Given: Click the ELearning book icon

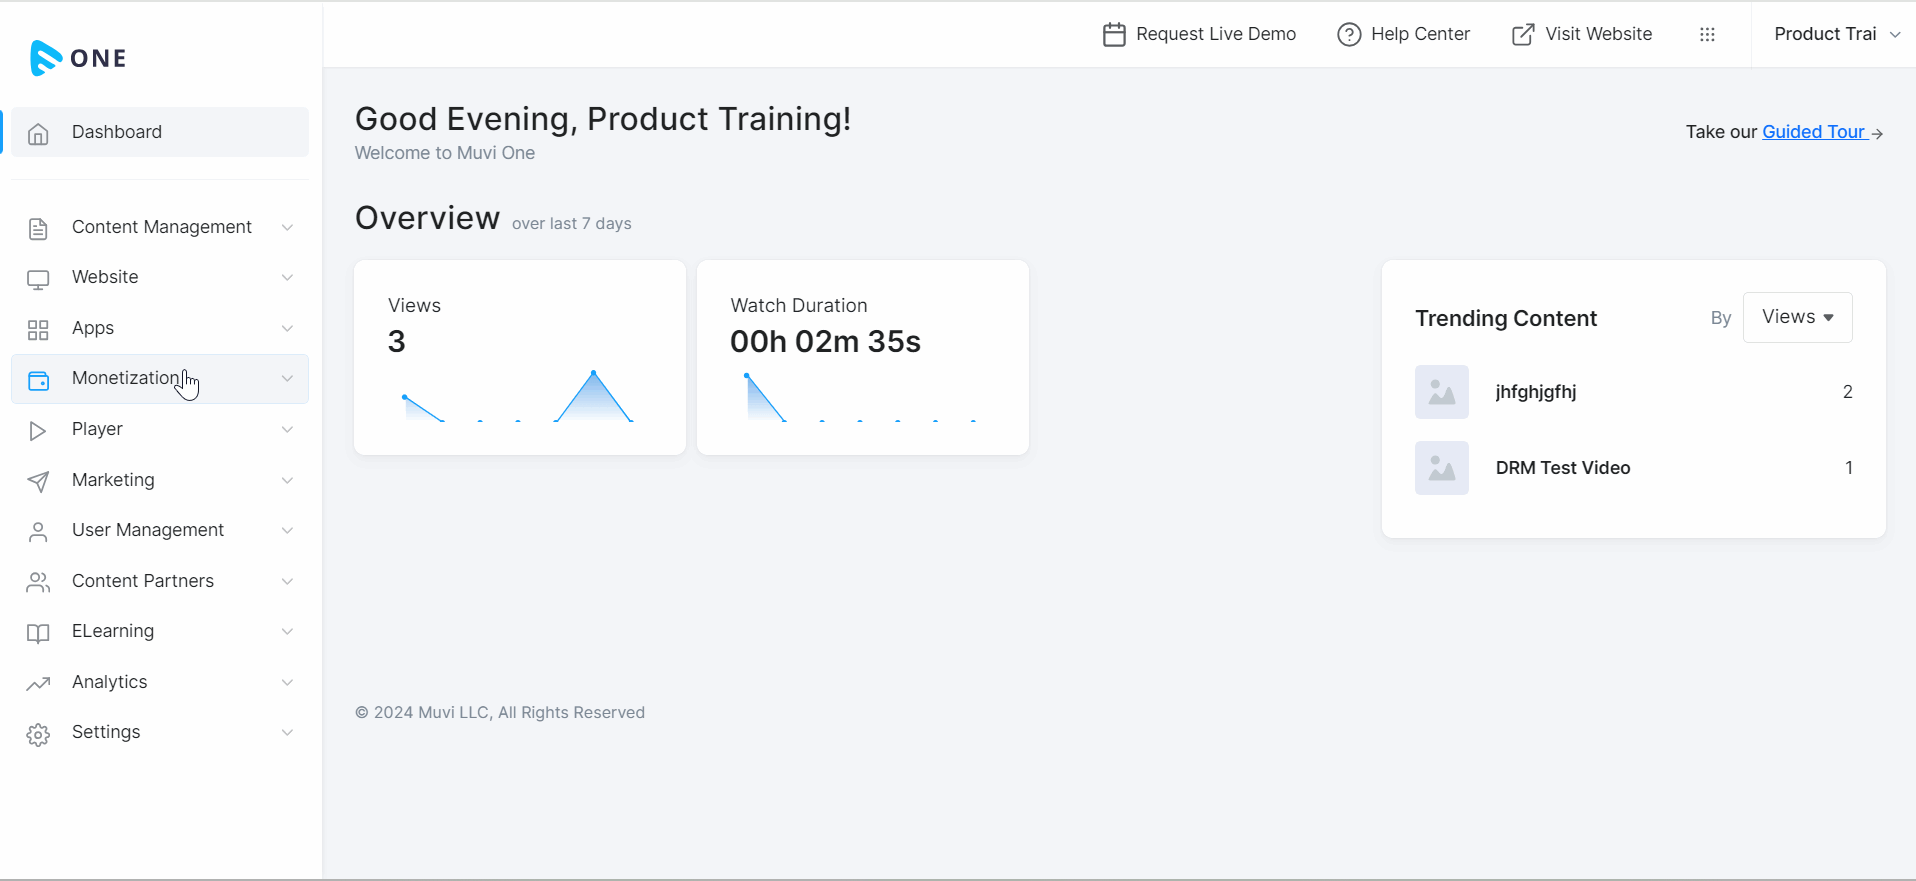Looking at the screenshot, I should 38,633.
